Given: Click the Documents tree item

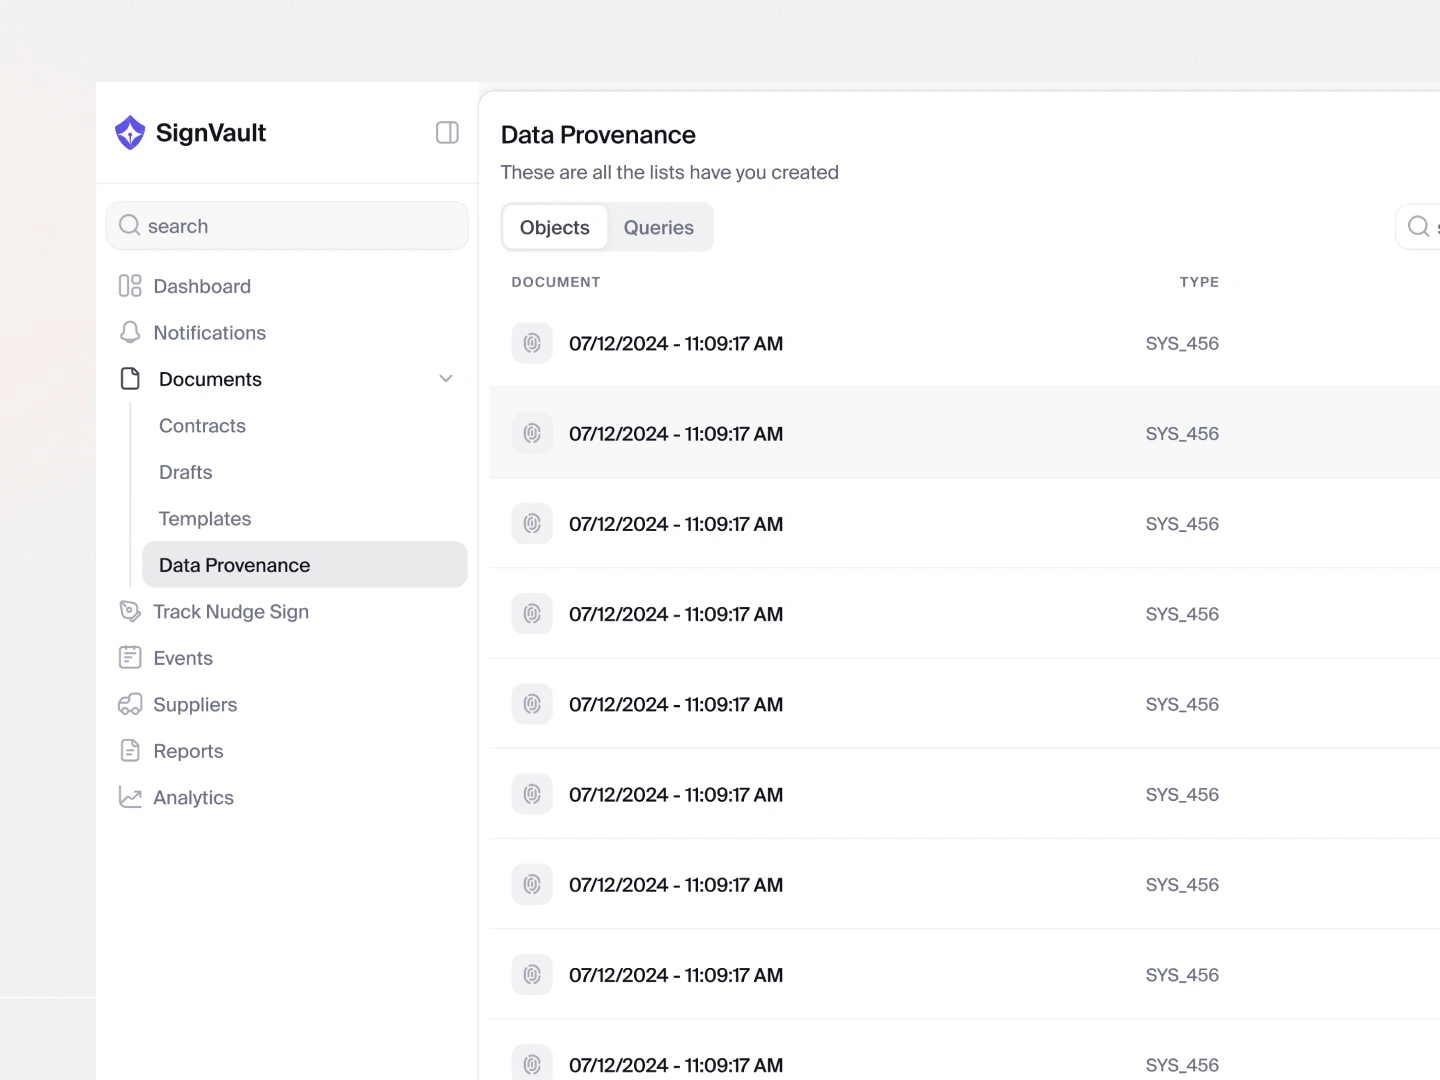Looking at the screenshot, I should tap(210, 379).
